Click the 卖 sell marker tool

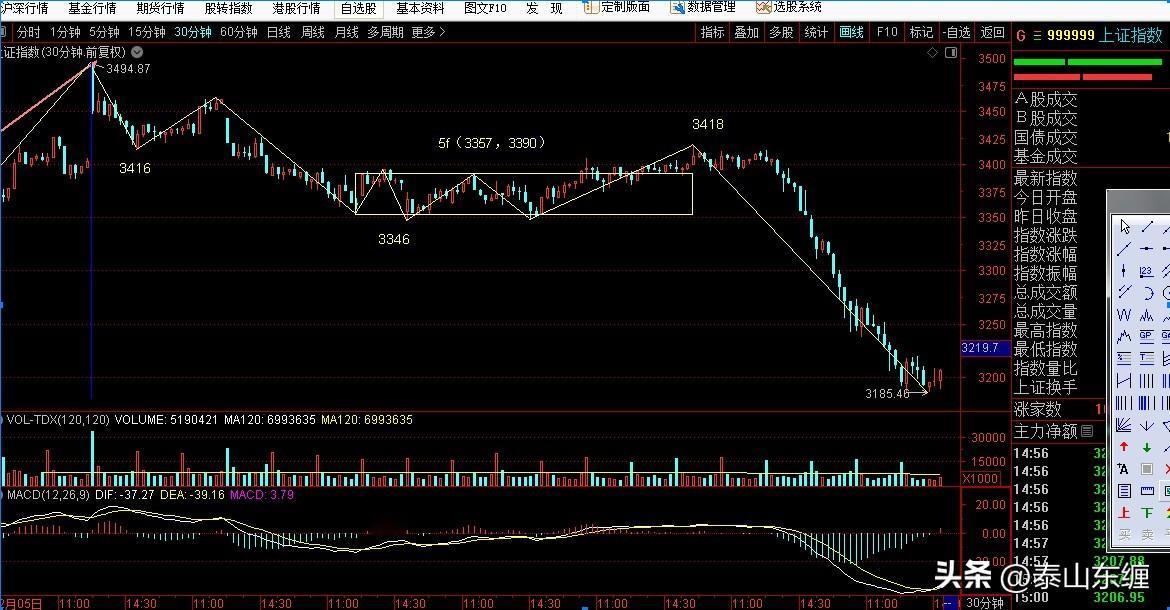pos(1146,534)
